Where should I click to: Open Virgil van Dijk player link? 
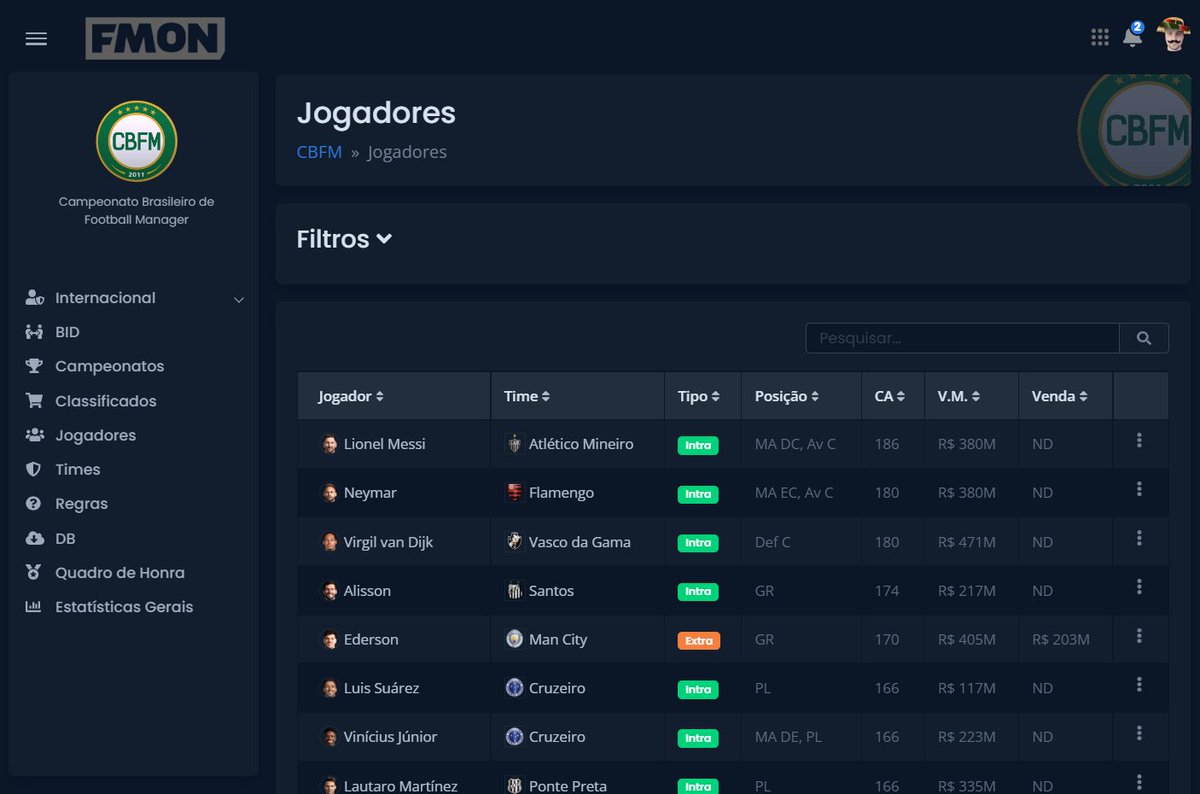click(x=388, y=542)
